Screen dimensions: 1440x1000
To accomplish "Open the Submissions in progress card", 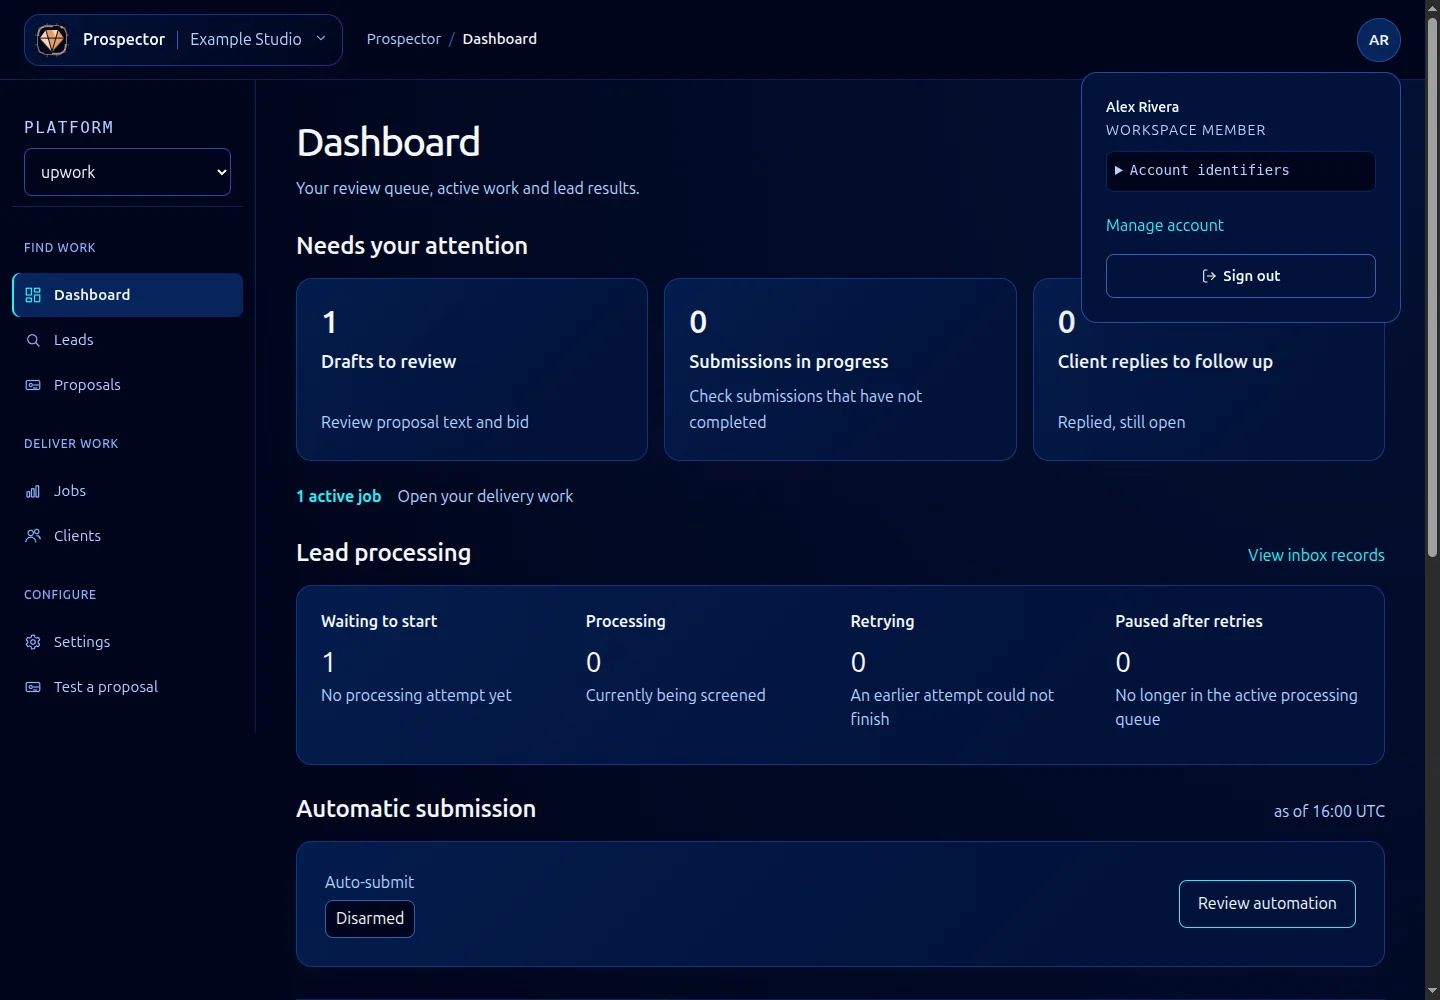I will click(840, 370).
